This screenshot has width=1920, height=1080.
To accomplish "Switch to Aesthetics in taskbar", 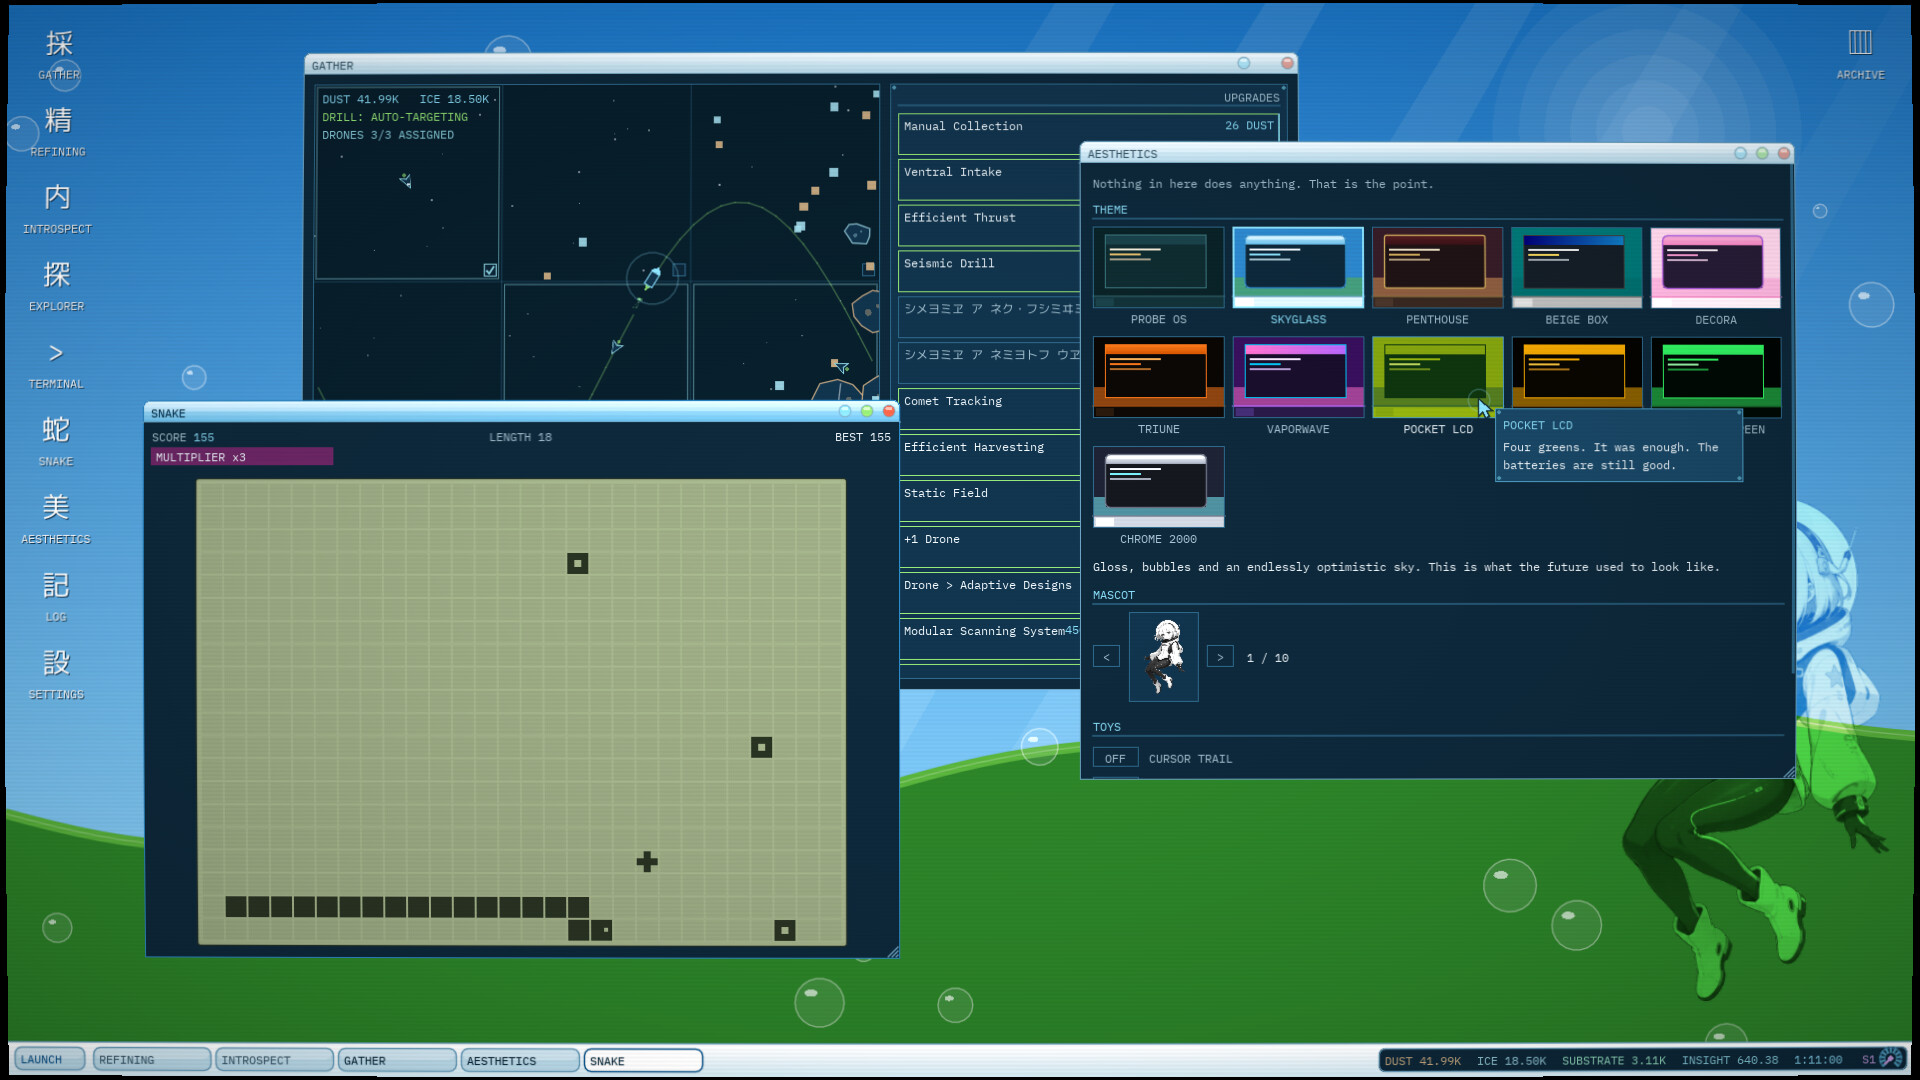I will (520, 1060).
